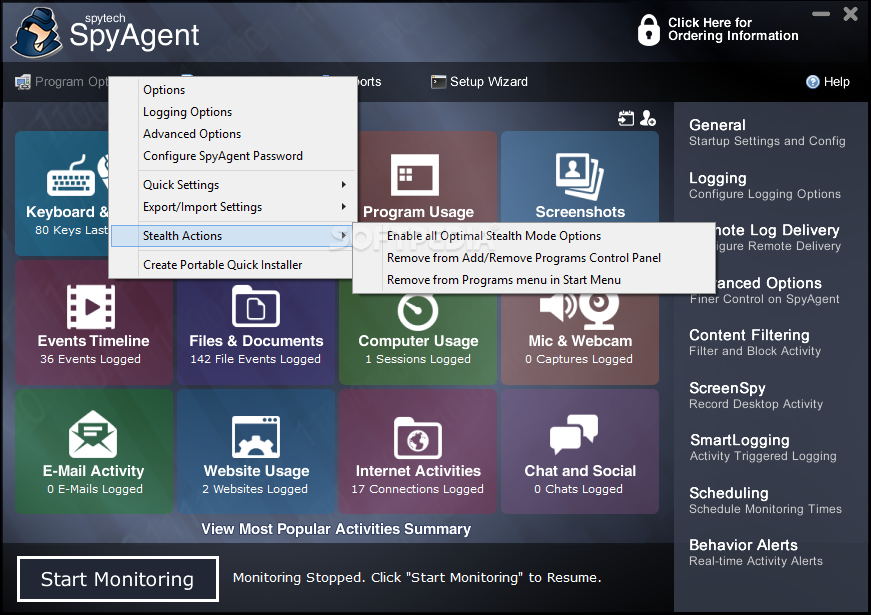Open the Keyboard keystrokes tile icon

71,176
